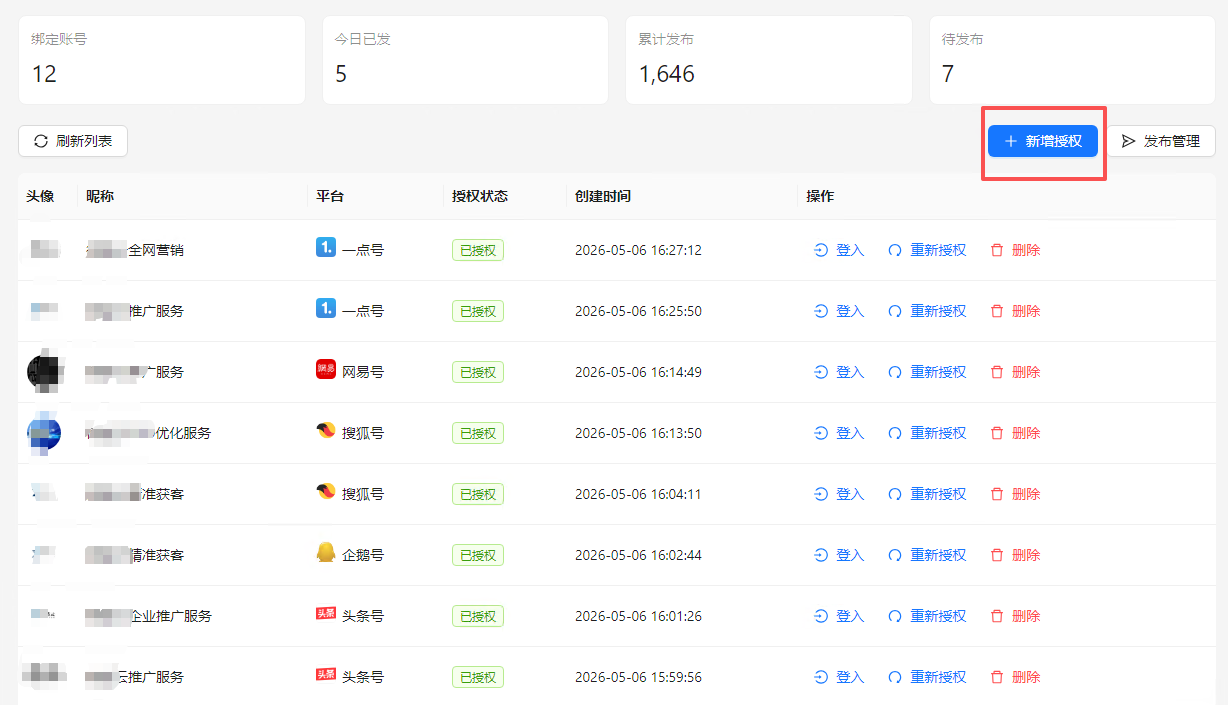Click trash icon for 16:25:50 row
Screen dimensions: 1228x705
pos(996,311)
